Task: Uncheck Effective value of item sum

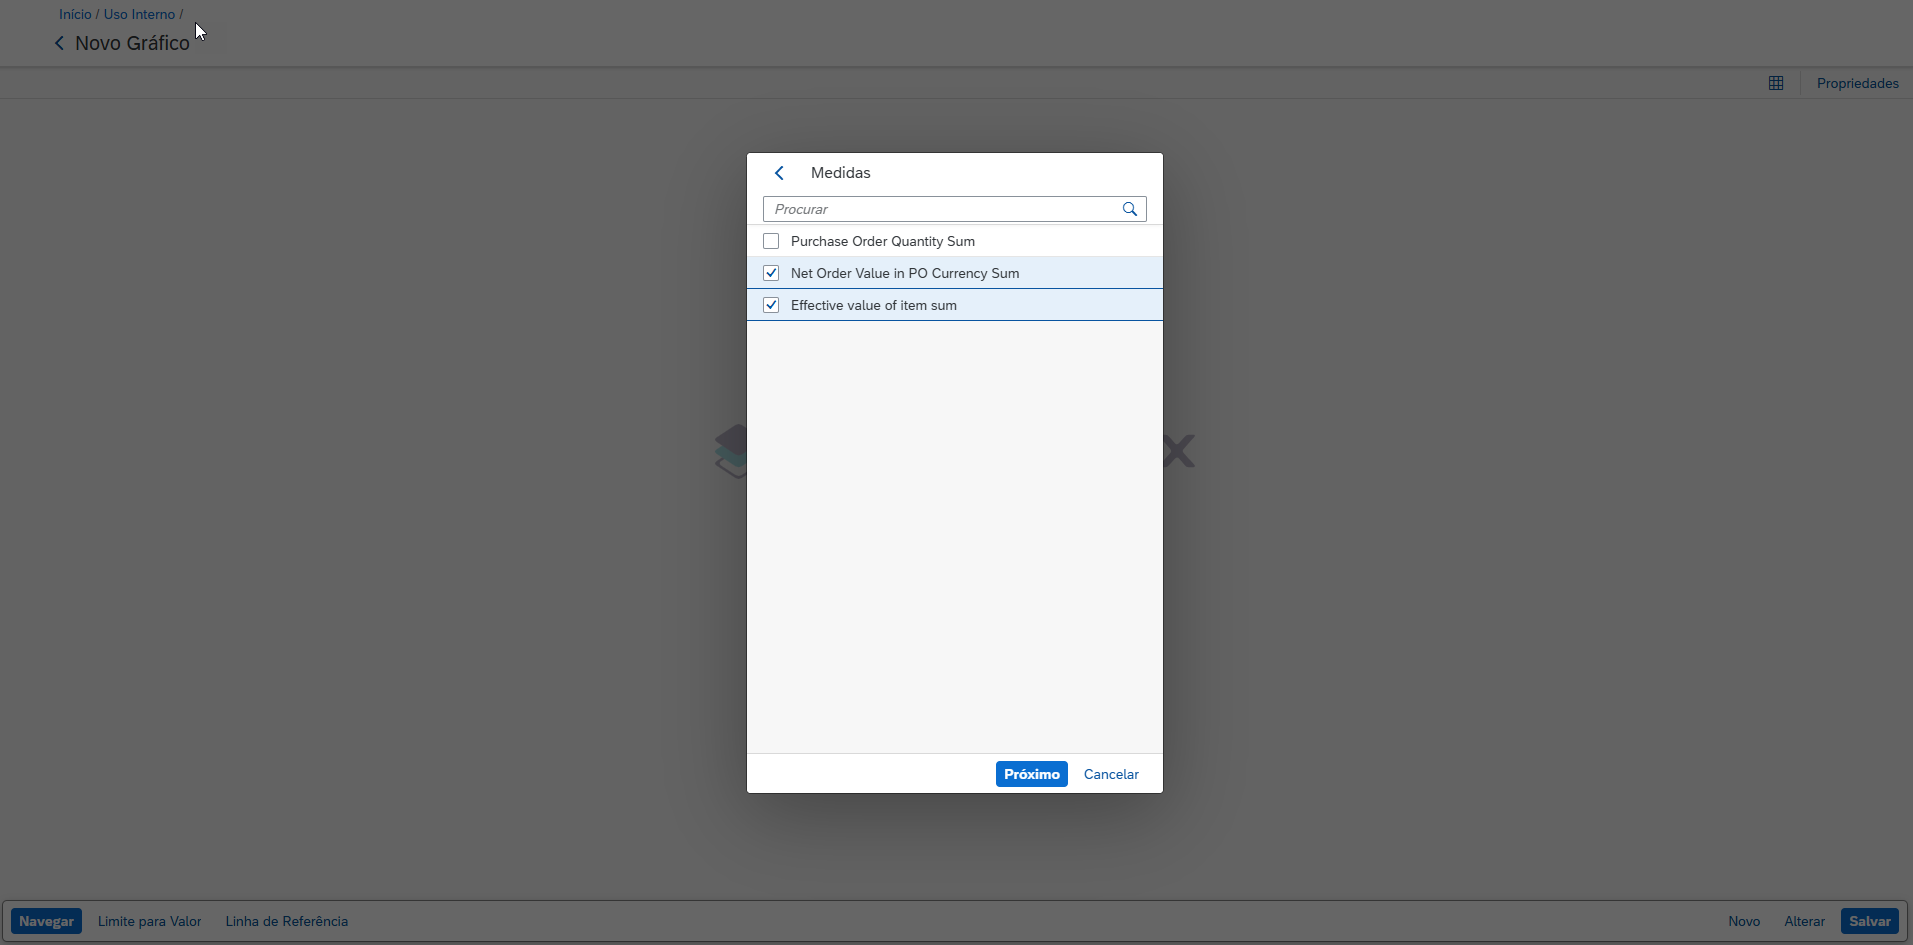Action: click(771, 305)
